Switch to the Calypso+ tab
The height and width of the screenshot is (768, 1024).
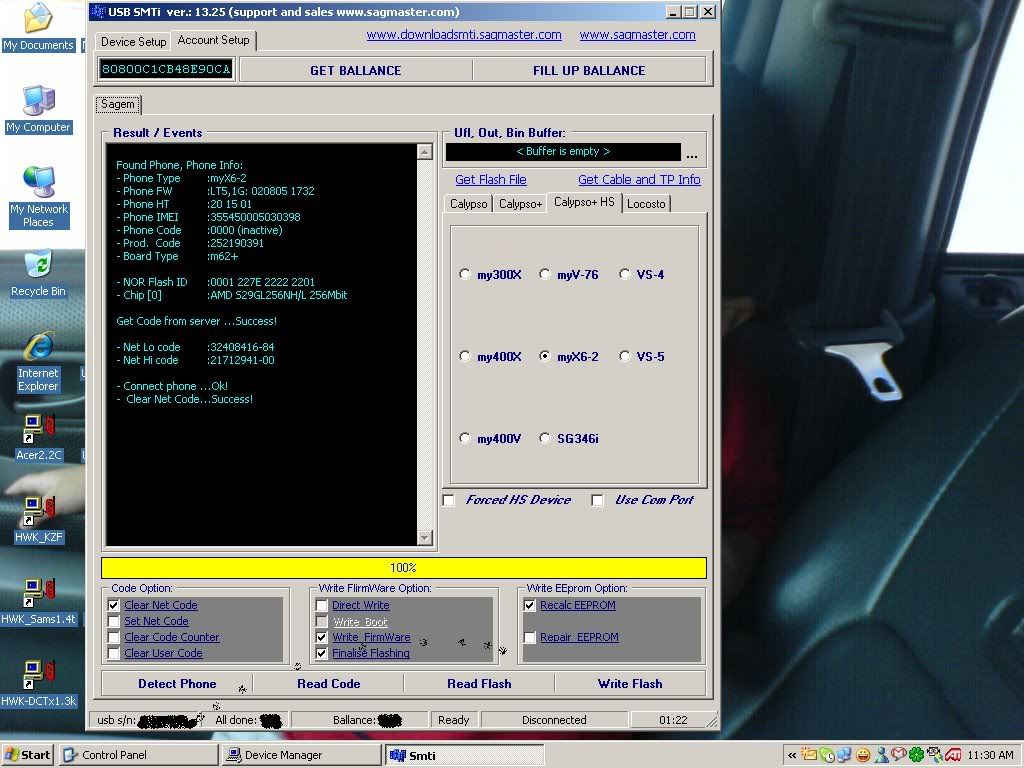(x=520, y=204)
